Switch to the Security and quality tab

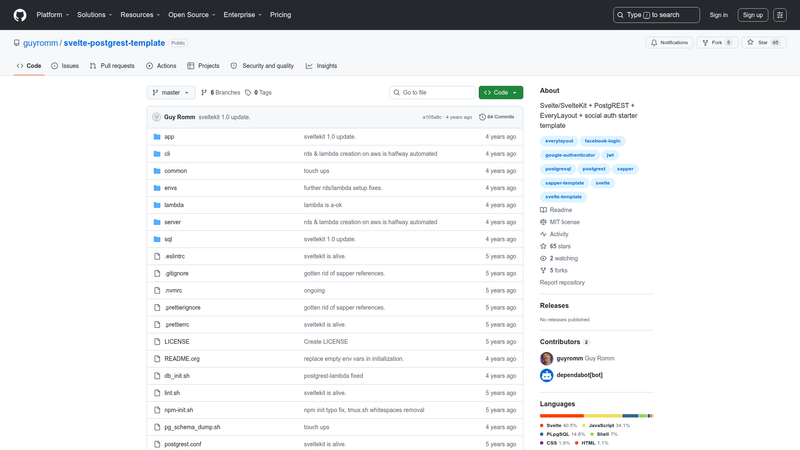pos(262,66)
